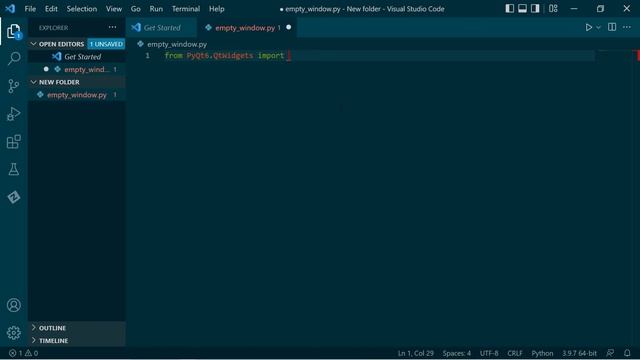Click 3.9.7 64-bit interpreter selector
The height and width of the screenshot is (360, 640).
tap(579, 353)
